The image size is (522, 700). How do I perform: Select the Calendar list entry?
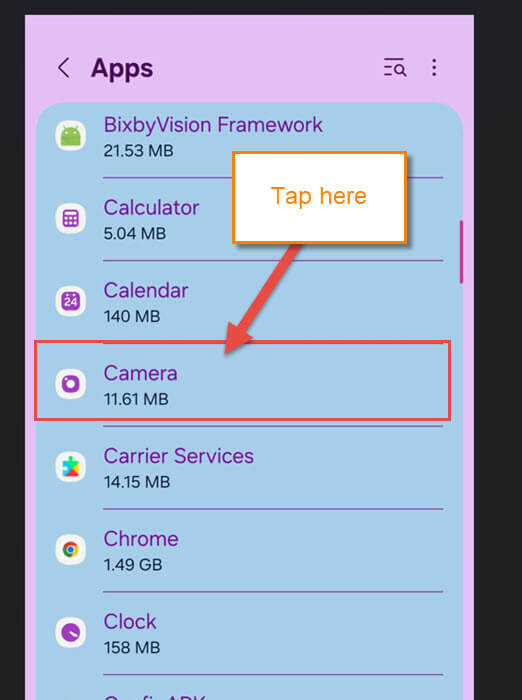[249, 302]
